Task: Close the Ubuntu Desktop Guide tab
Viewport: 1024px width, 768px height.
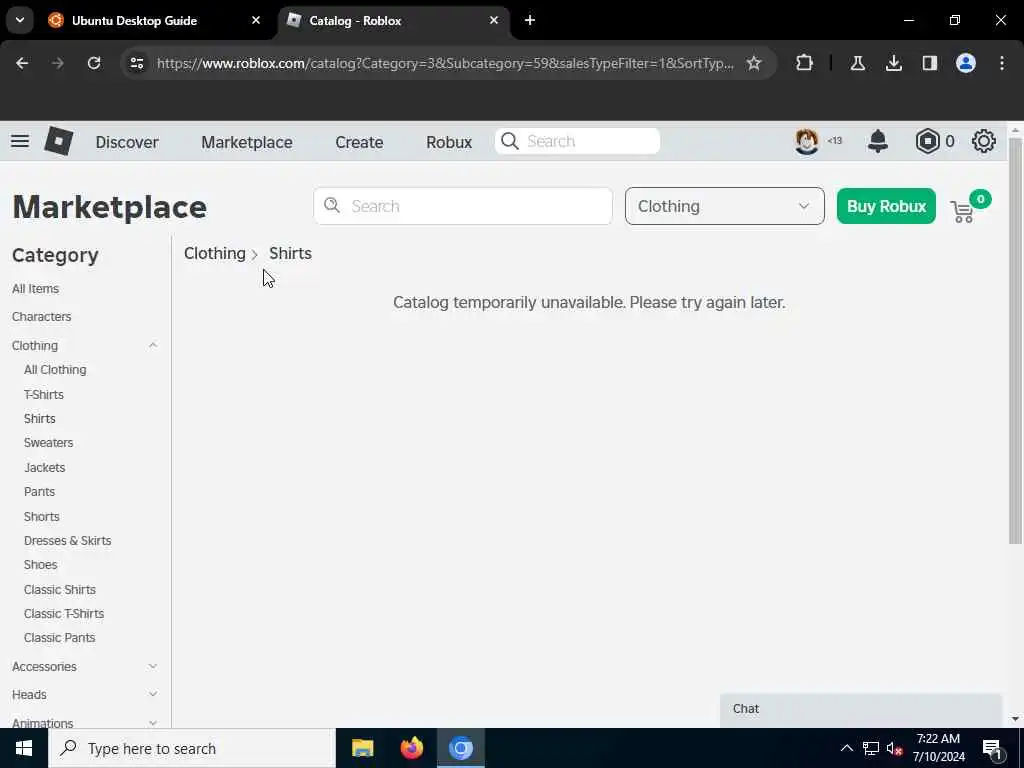Action: point(256,20)
